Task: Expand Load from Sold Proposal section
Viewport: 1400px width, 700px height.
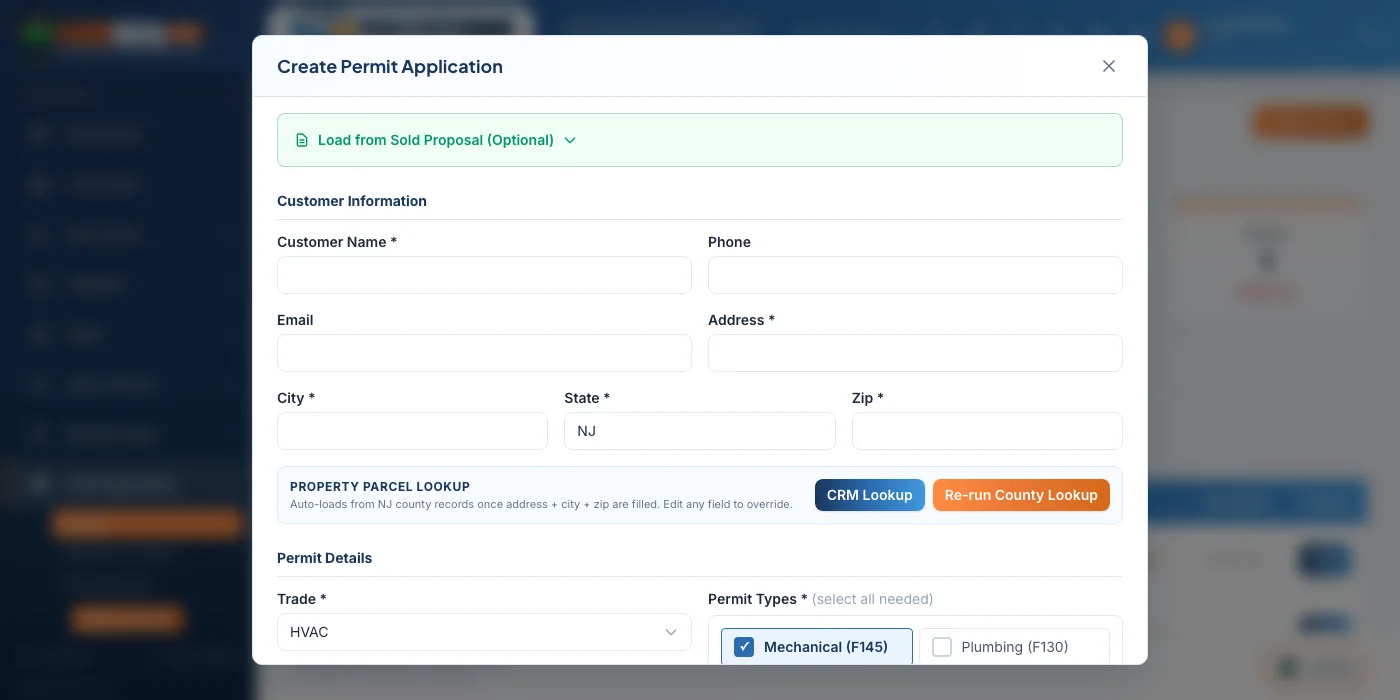Action: (699, 140)
